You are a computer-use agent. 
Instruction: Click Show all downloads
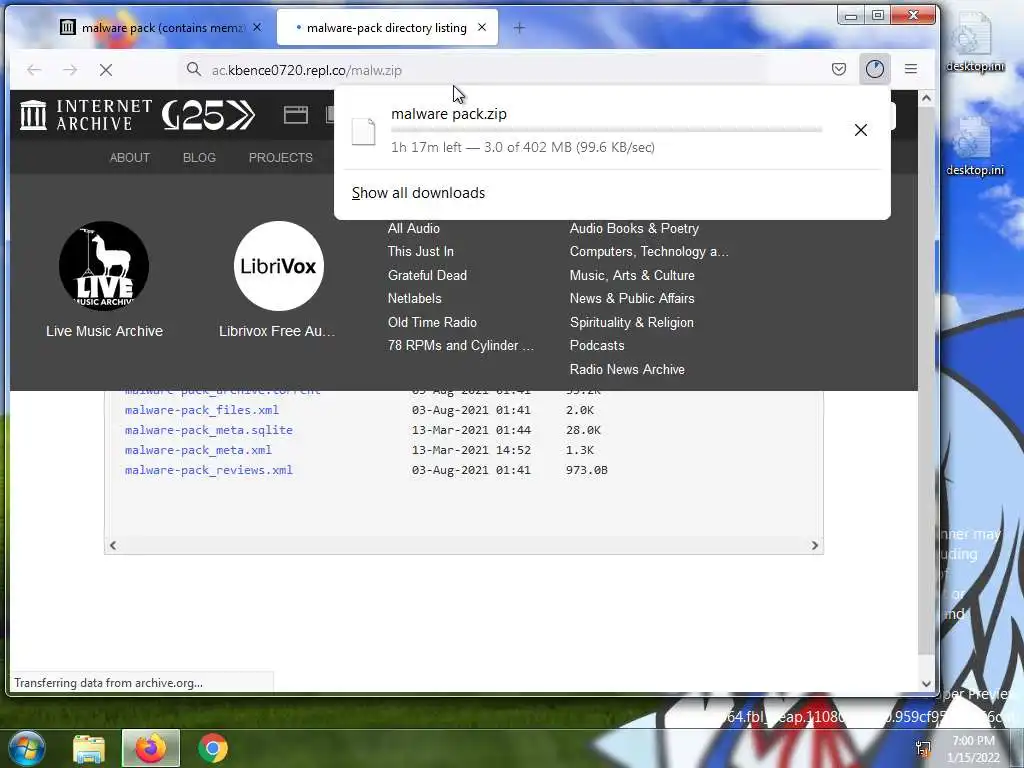[419, 193]
